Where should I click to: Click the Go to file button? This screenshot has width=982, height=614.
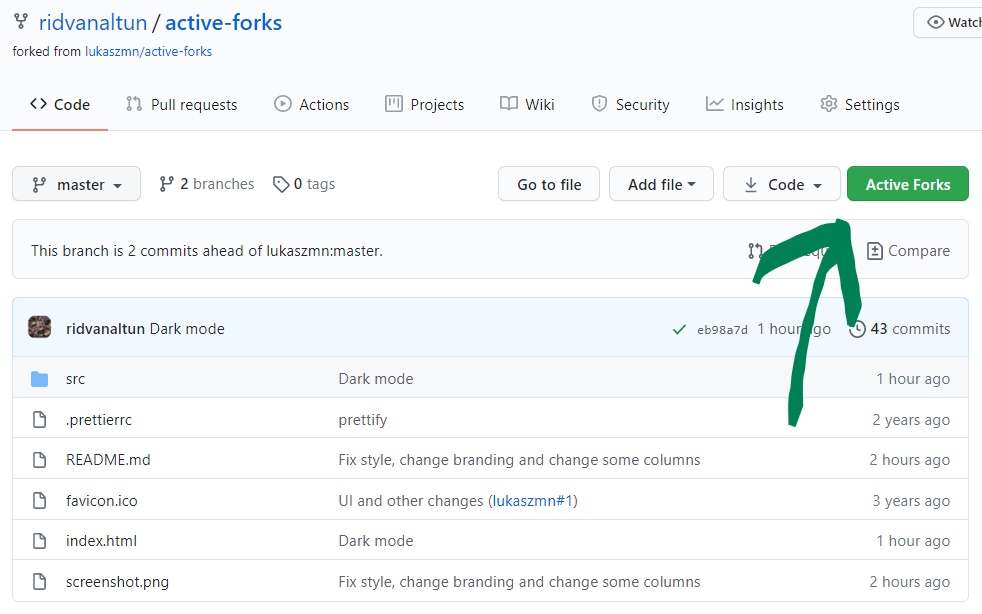(x=549, y=184)
